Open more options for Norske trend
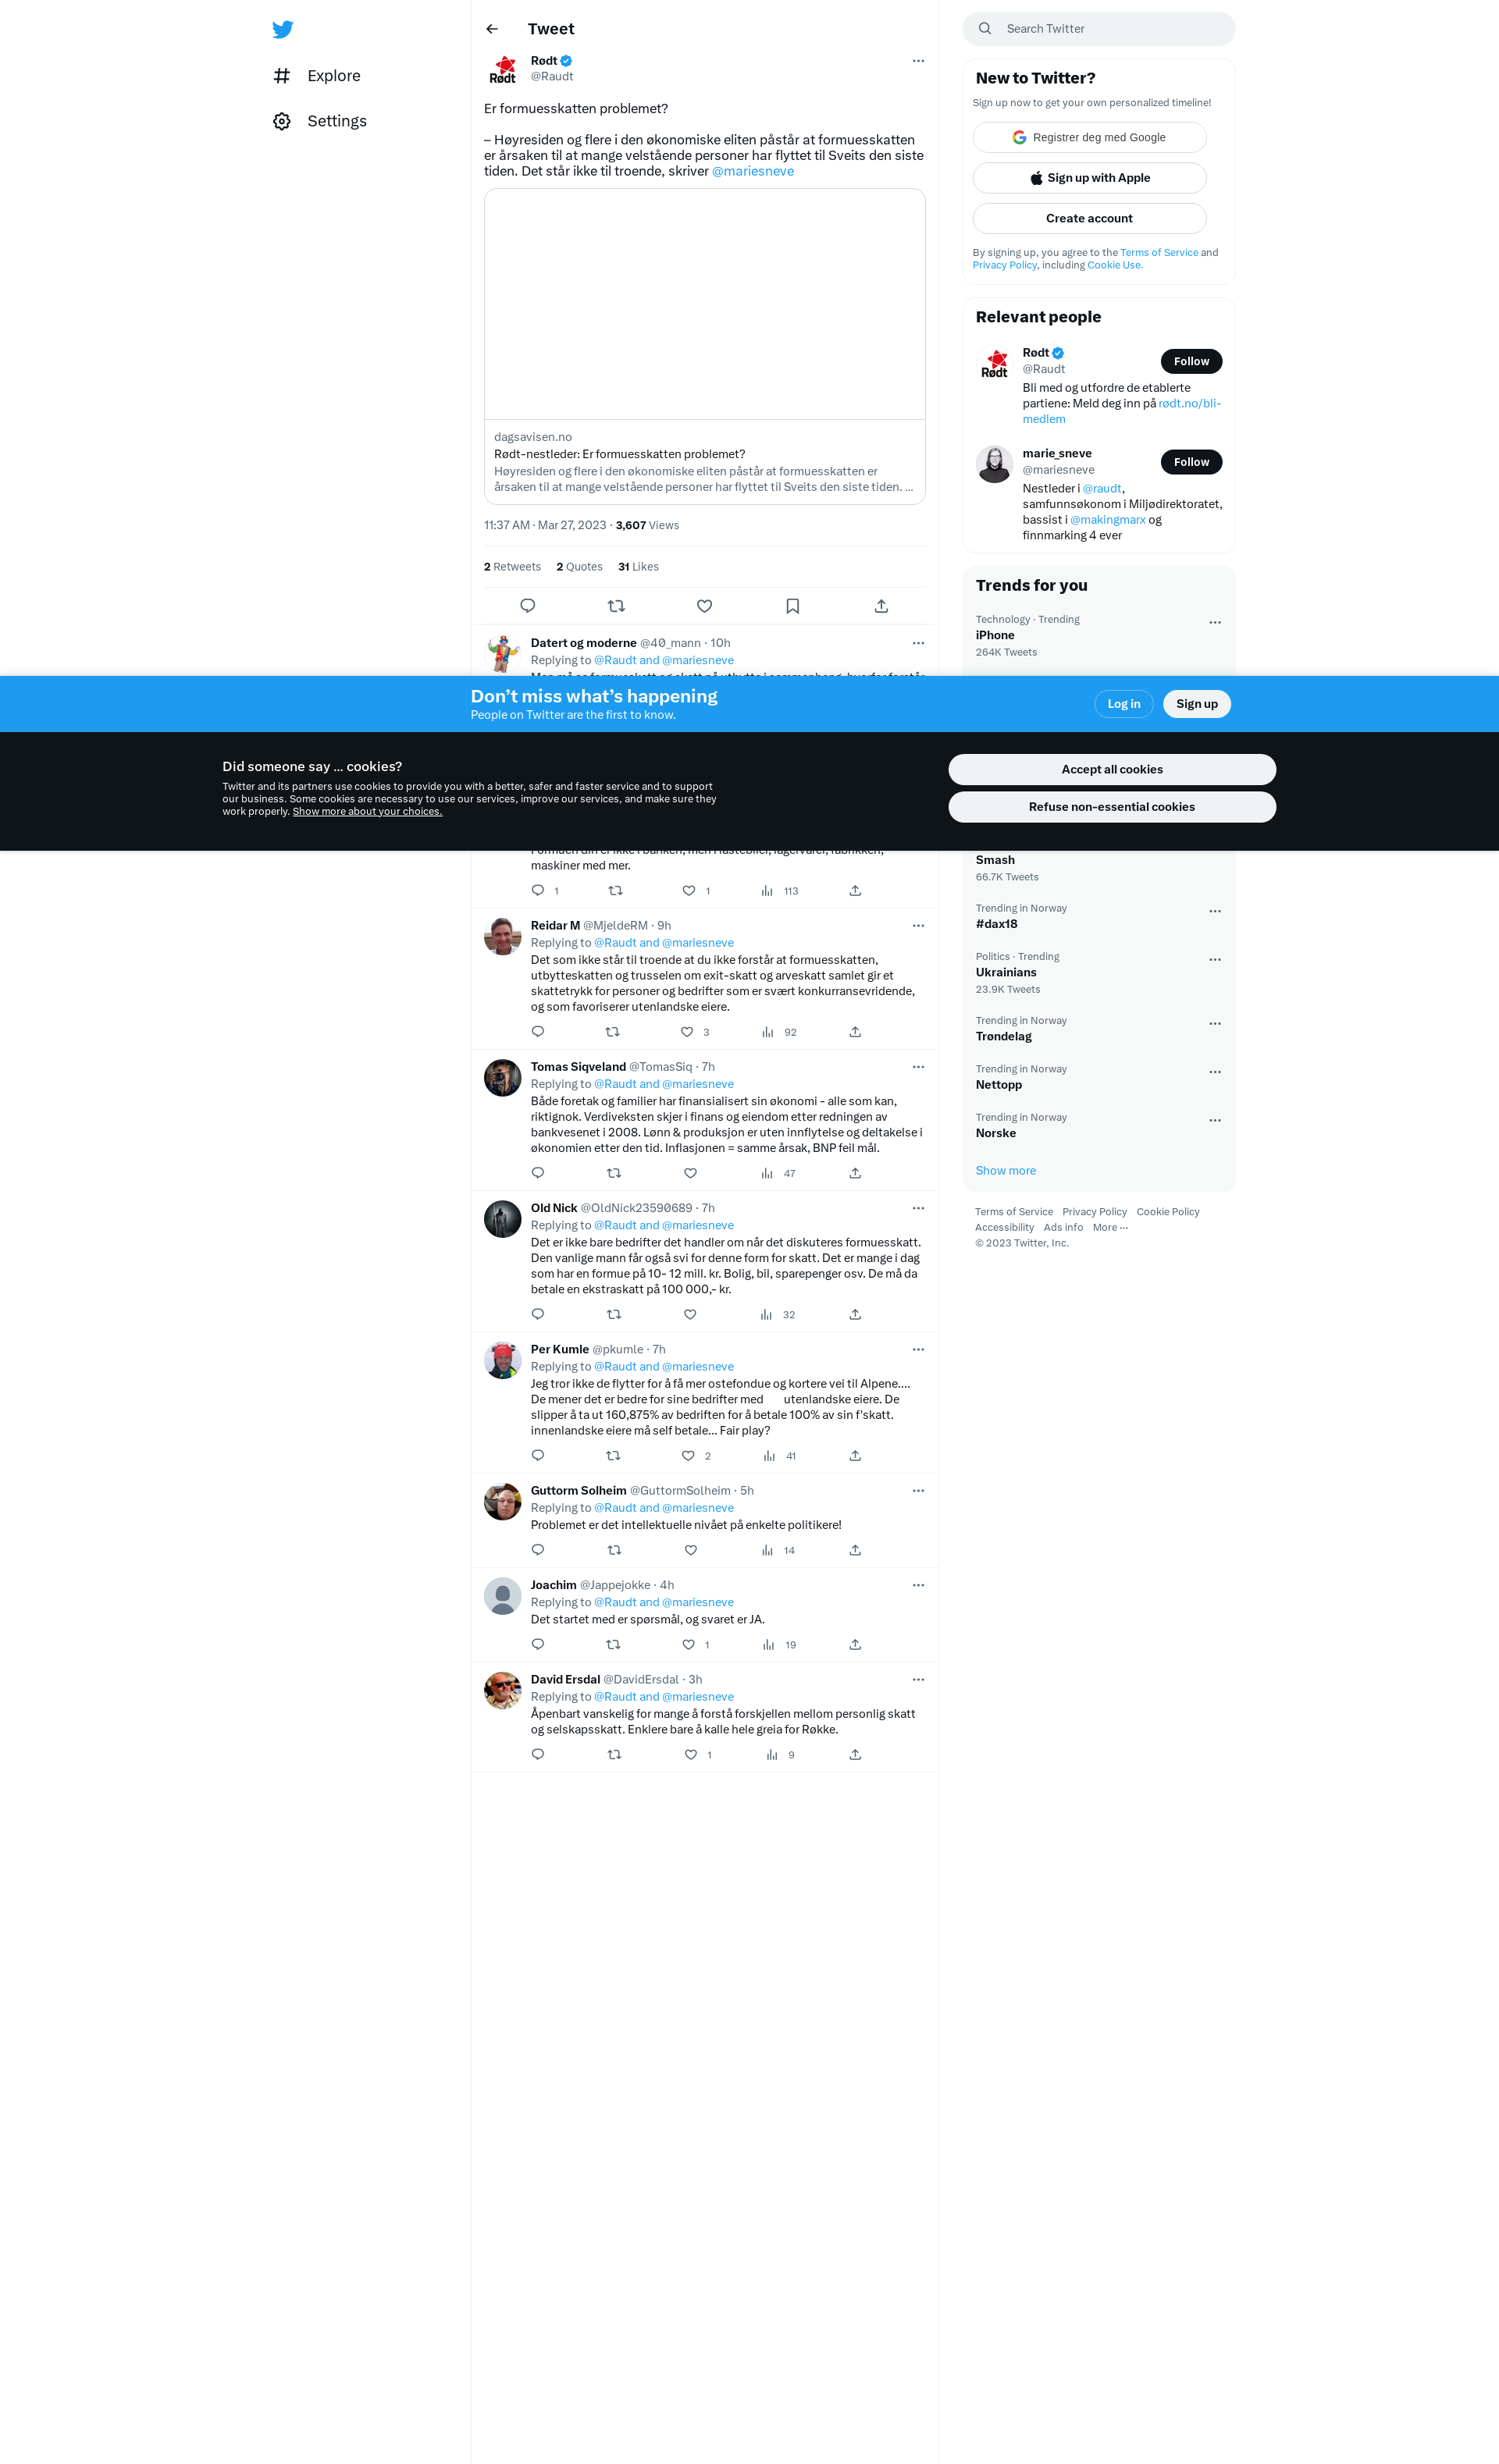 pos(1215,1120)
